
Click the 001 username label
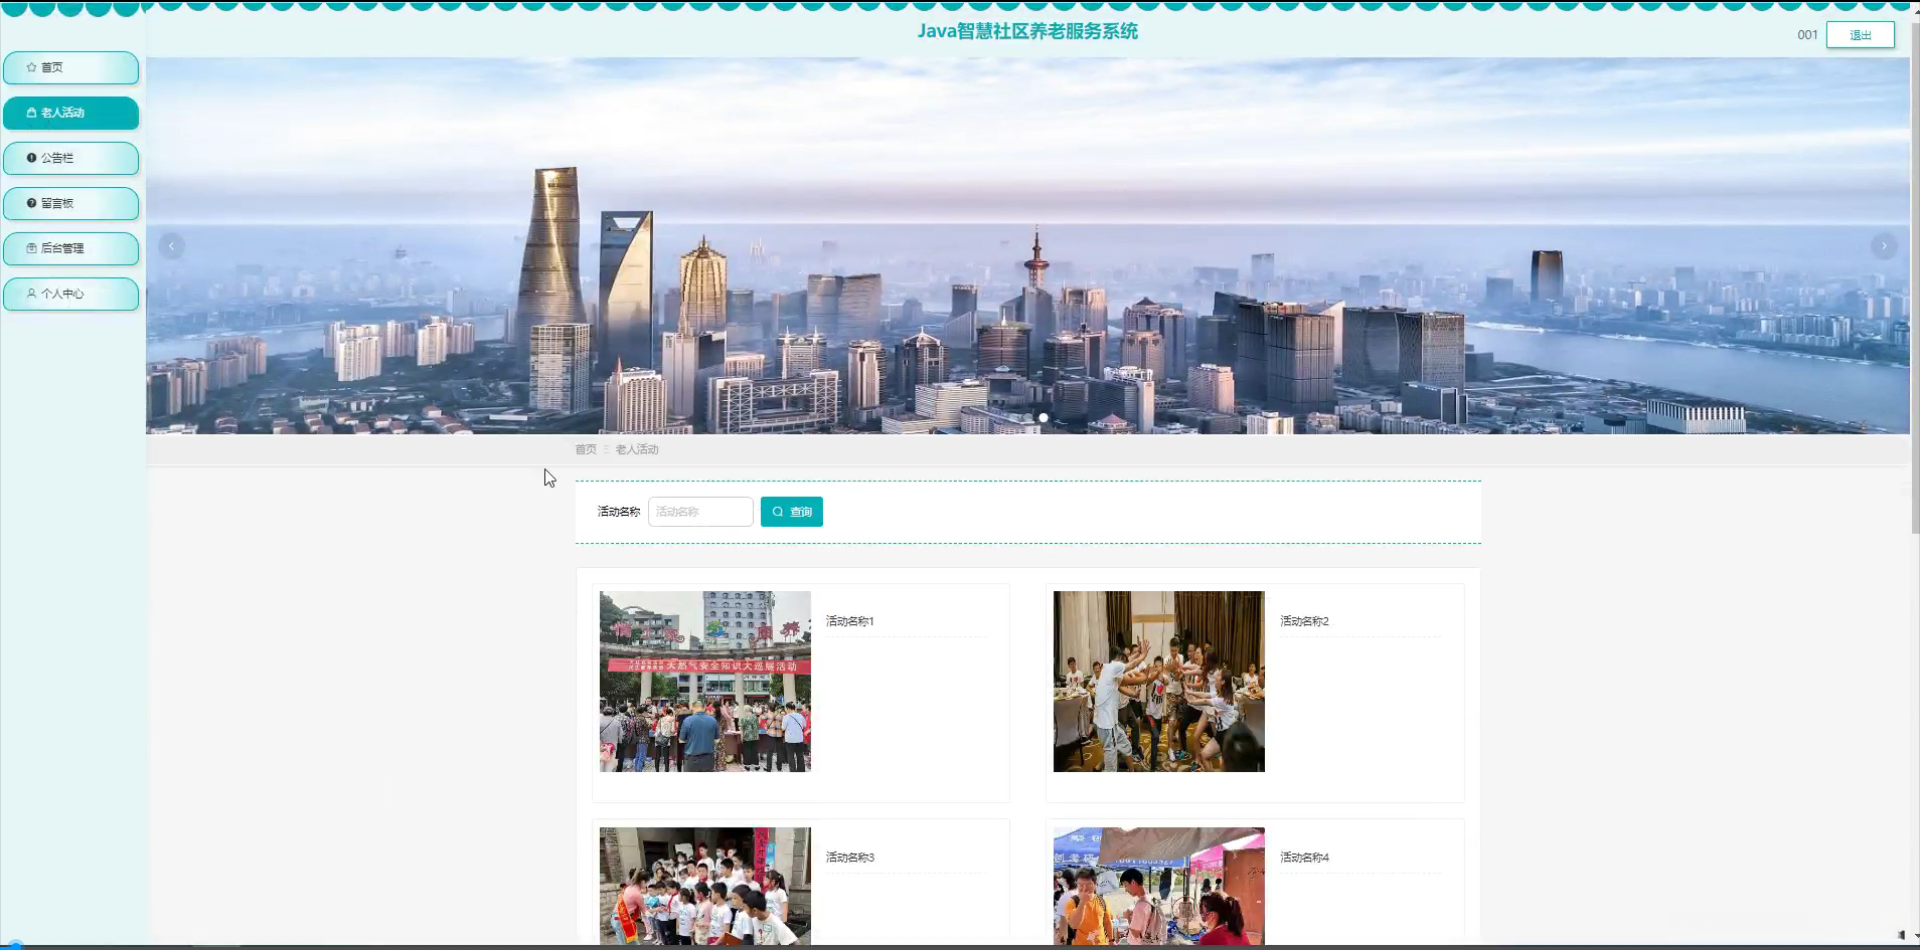pos(1807,35)
